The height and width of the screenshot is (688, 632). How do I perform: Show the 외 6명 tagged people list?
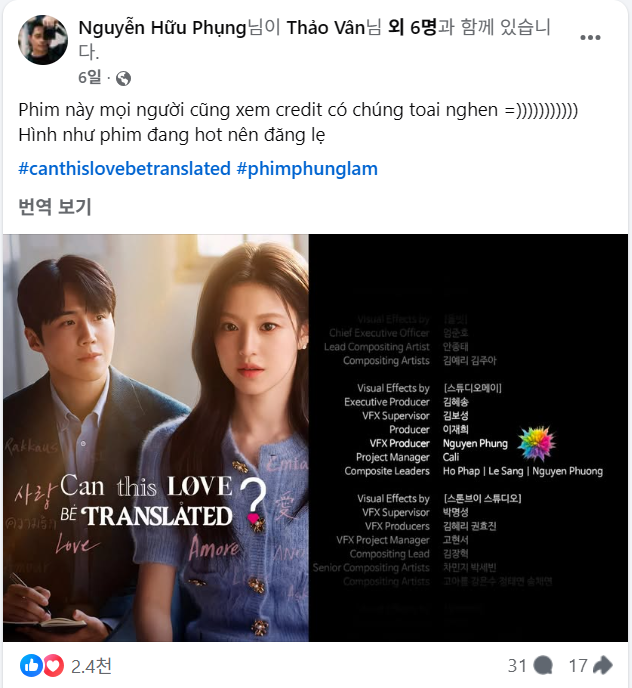[x=413, y=28]
